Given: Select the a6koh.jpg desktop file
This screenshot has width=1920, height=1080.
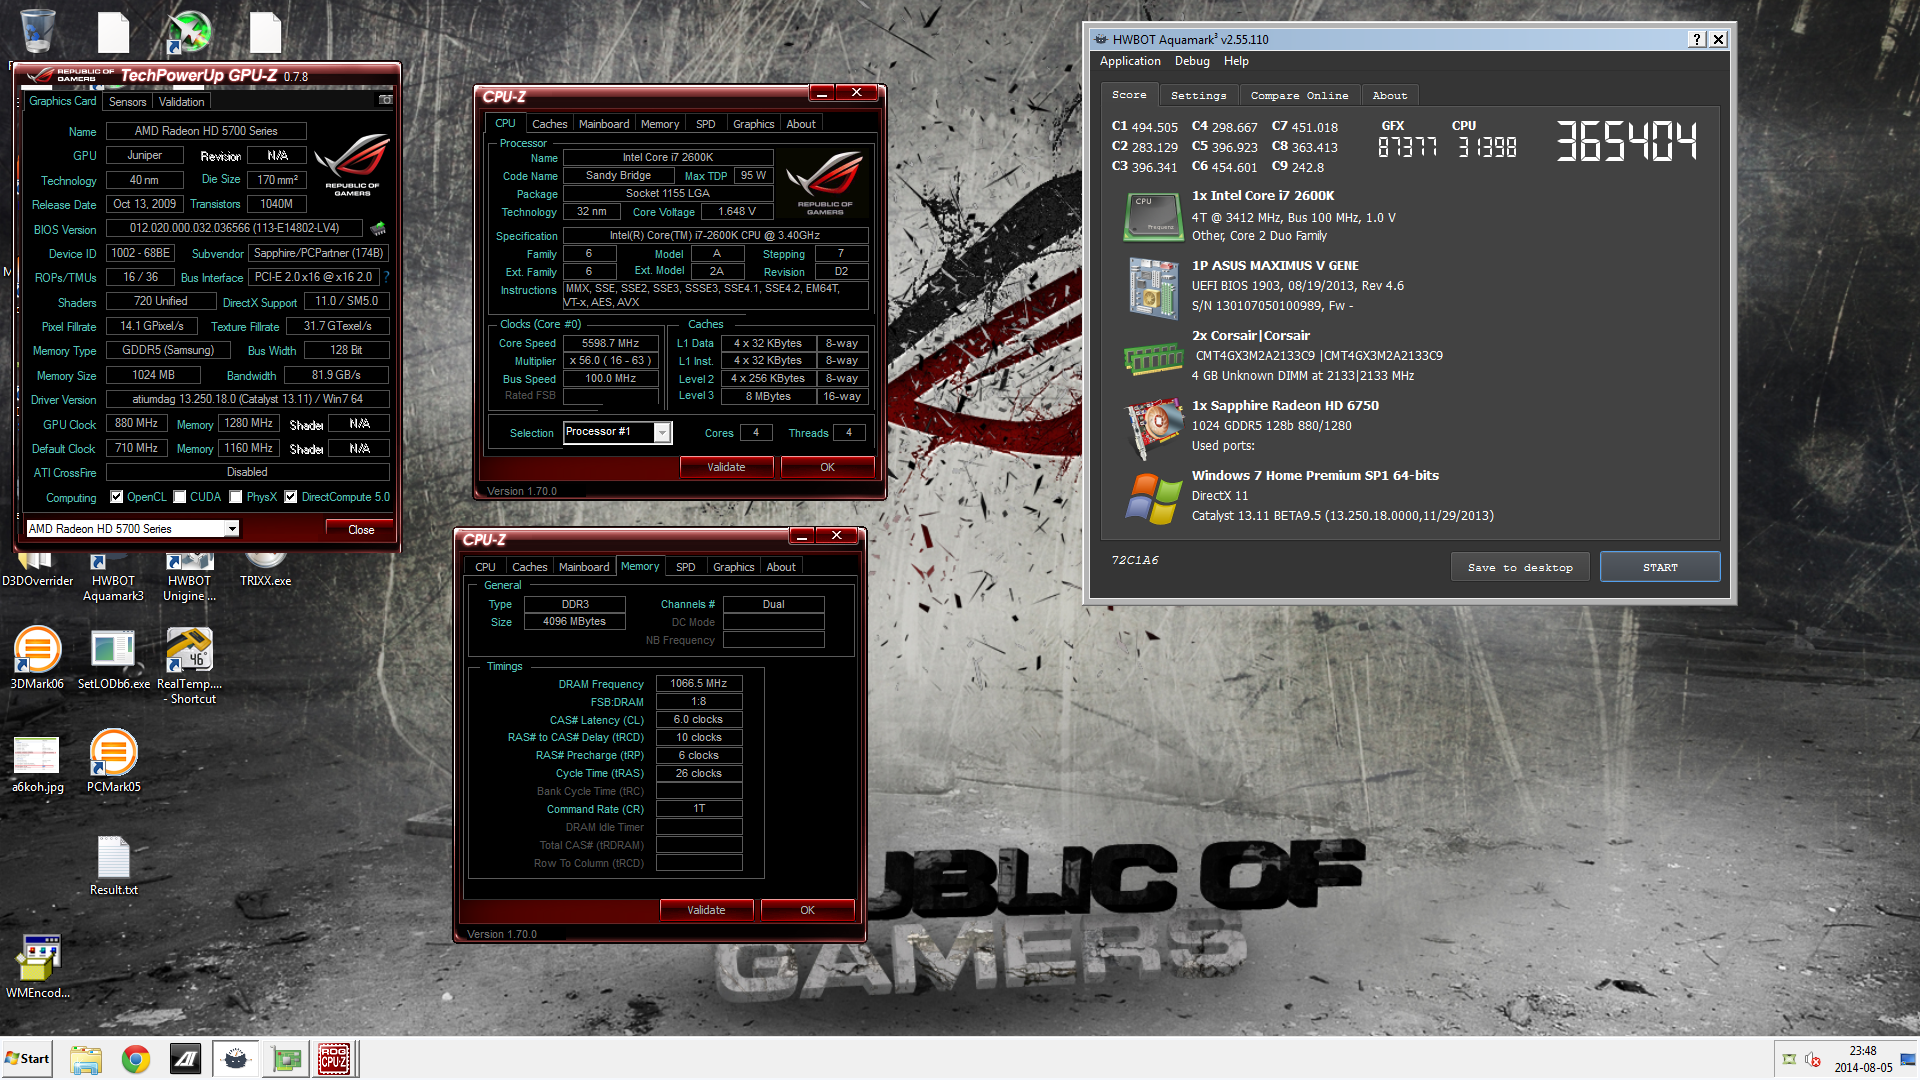Looking at the screenshot, I should coord(37,765).
